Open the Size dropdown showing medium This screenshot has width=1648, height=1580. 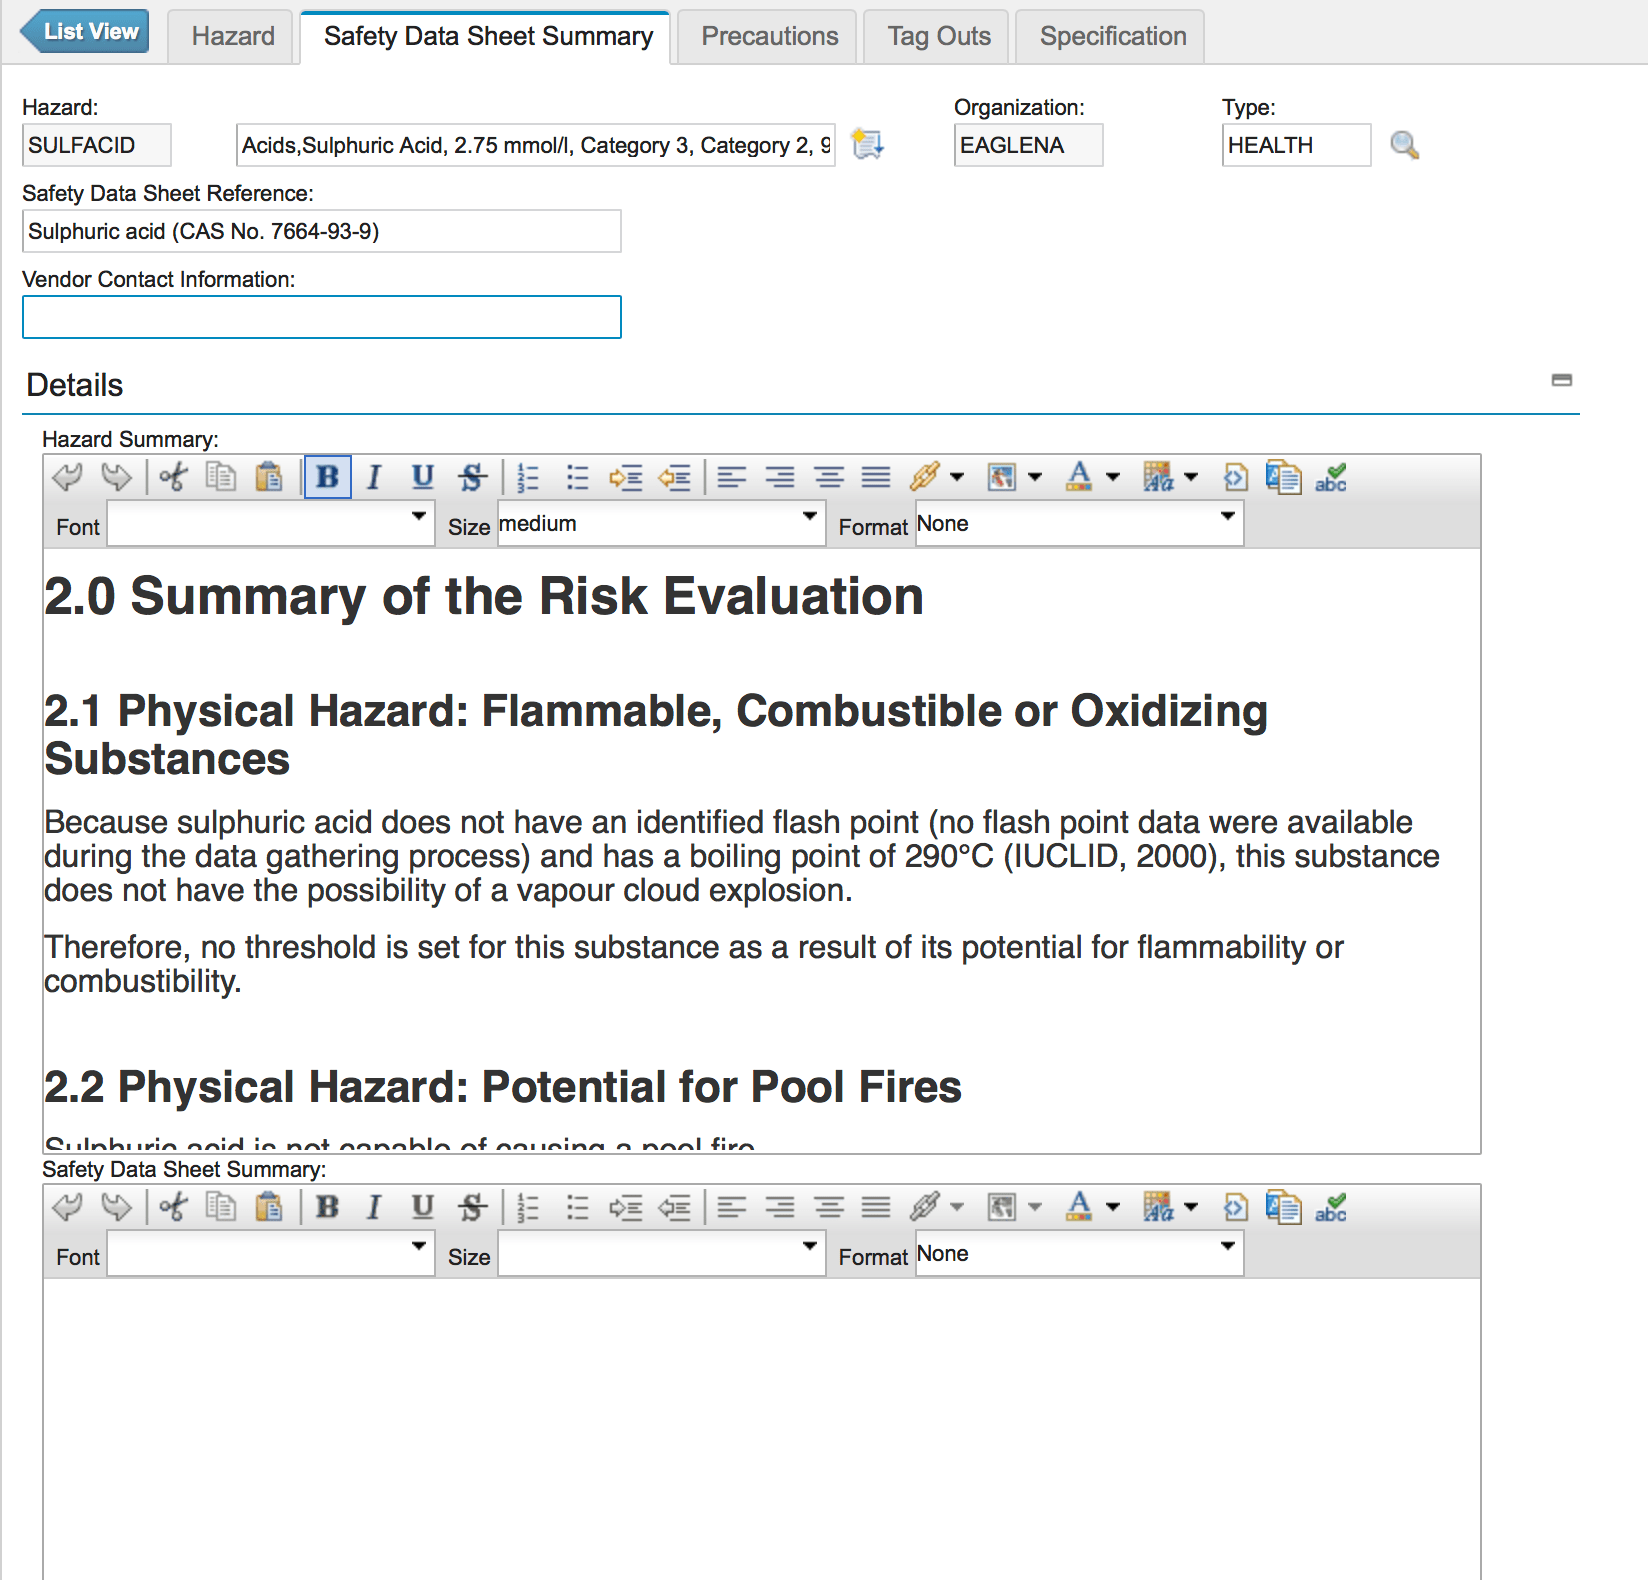coord(660,523)
